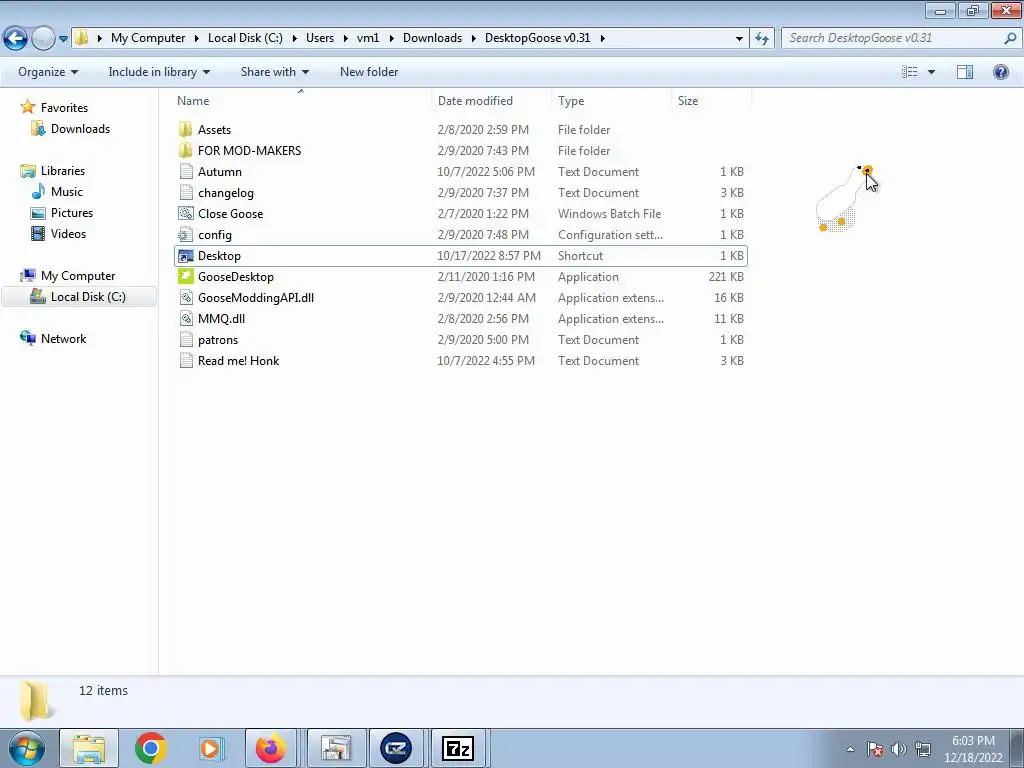The image size is (1024, 768).
Task: Show hidden tray icons arrow
Action: point(850,749)
